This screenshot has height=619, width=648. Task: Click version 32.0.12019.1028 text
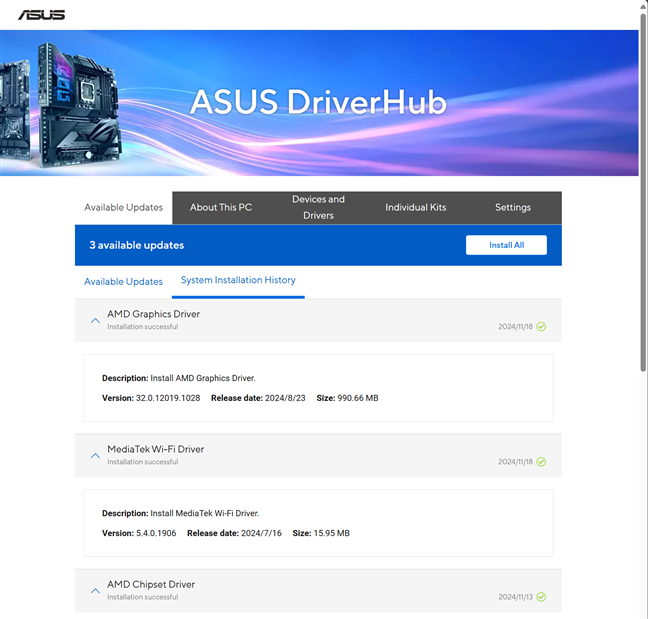168,398
